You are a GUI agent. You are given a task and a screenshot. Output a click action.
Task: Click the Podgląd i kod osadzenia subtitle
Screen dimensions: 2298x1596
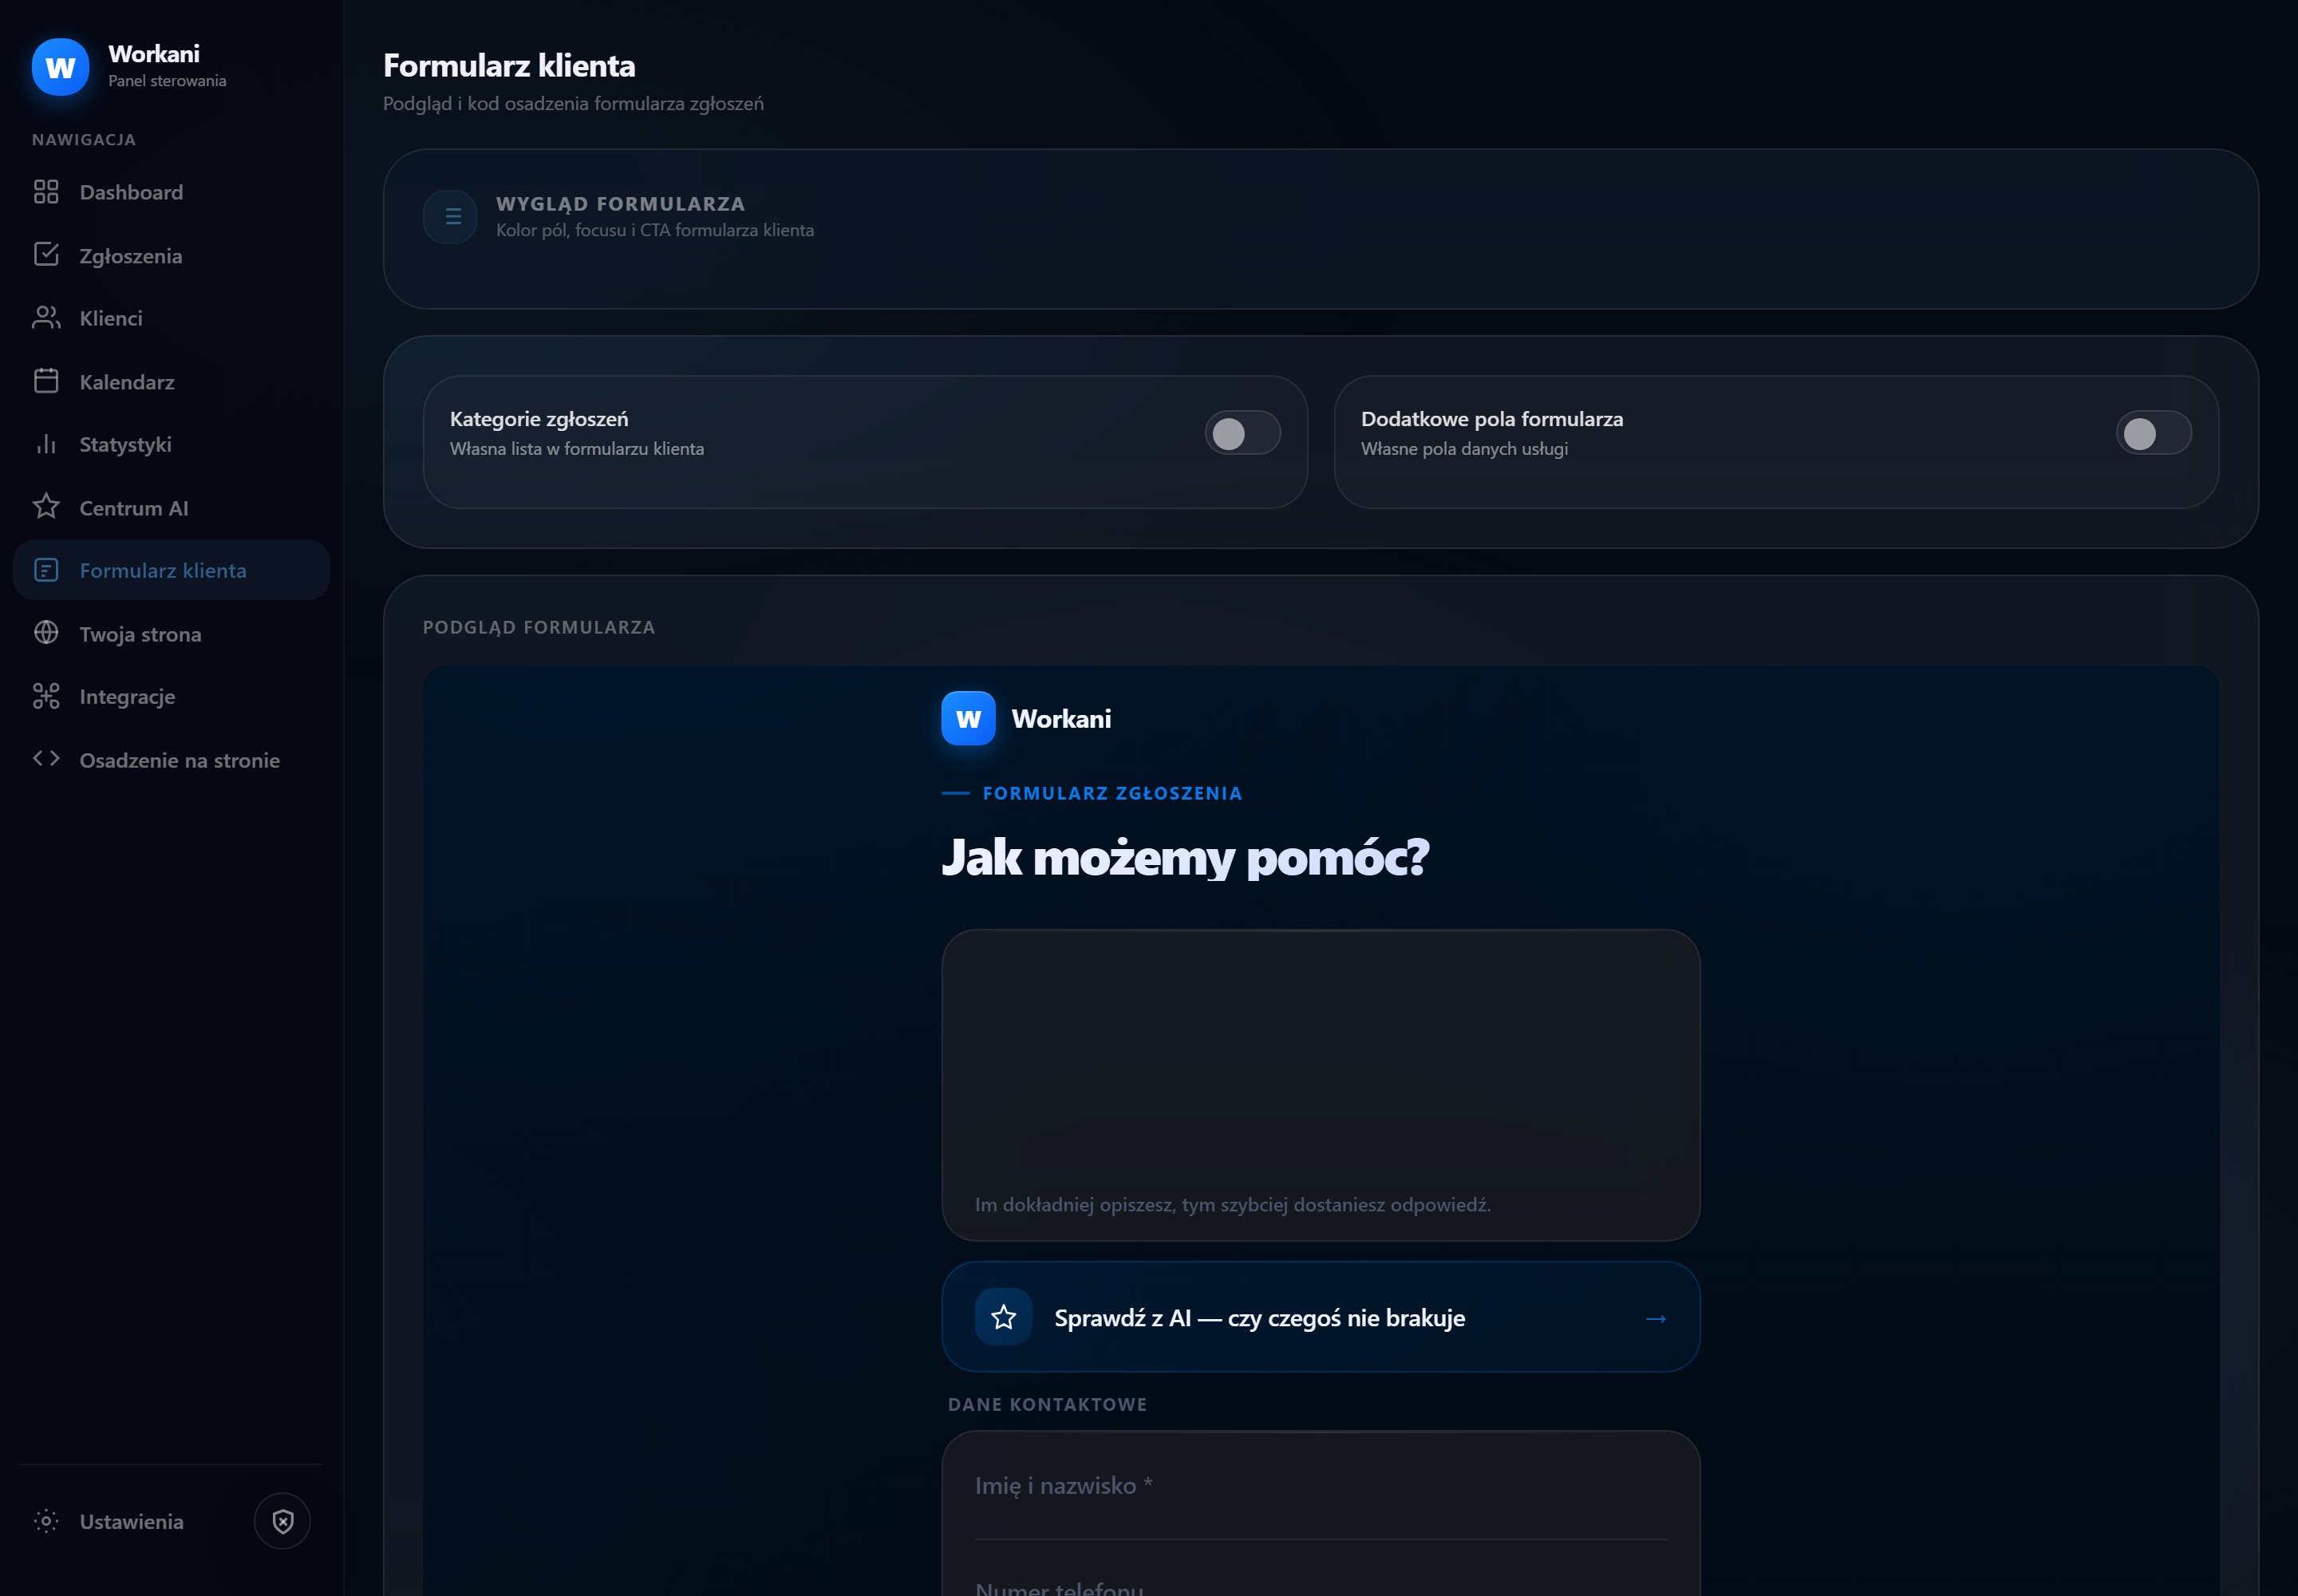pyautogui.click(x=573, y=104)
